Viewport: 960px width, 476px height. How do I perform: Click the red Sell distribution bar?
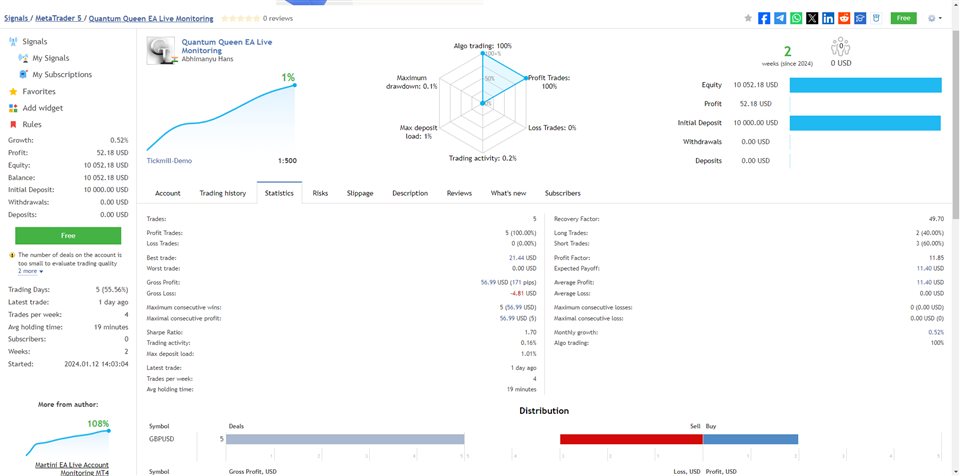[631, 439]
